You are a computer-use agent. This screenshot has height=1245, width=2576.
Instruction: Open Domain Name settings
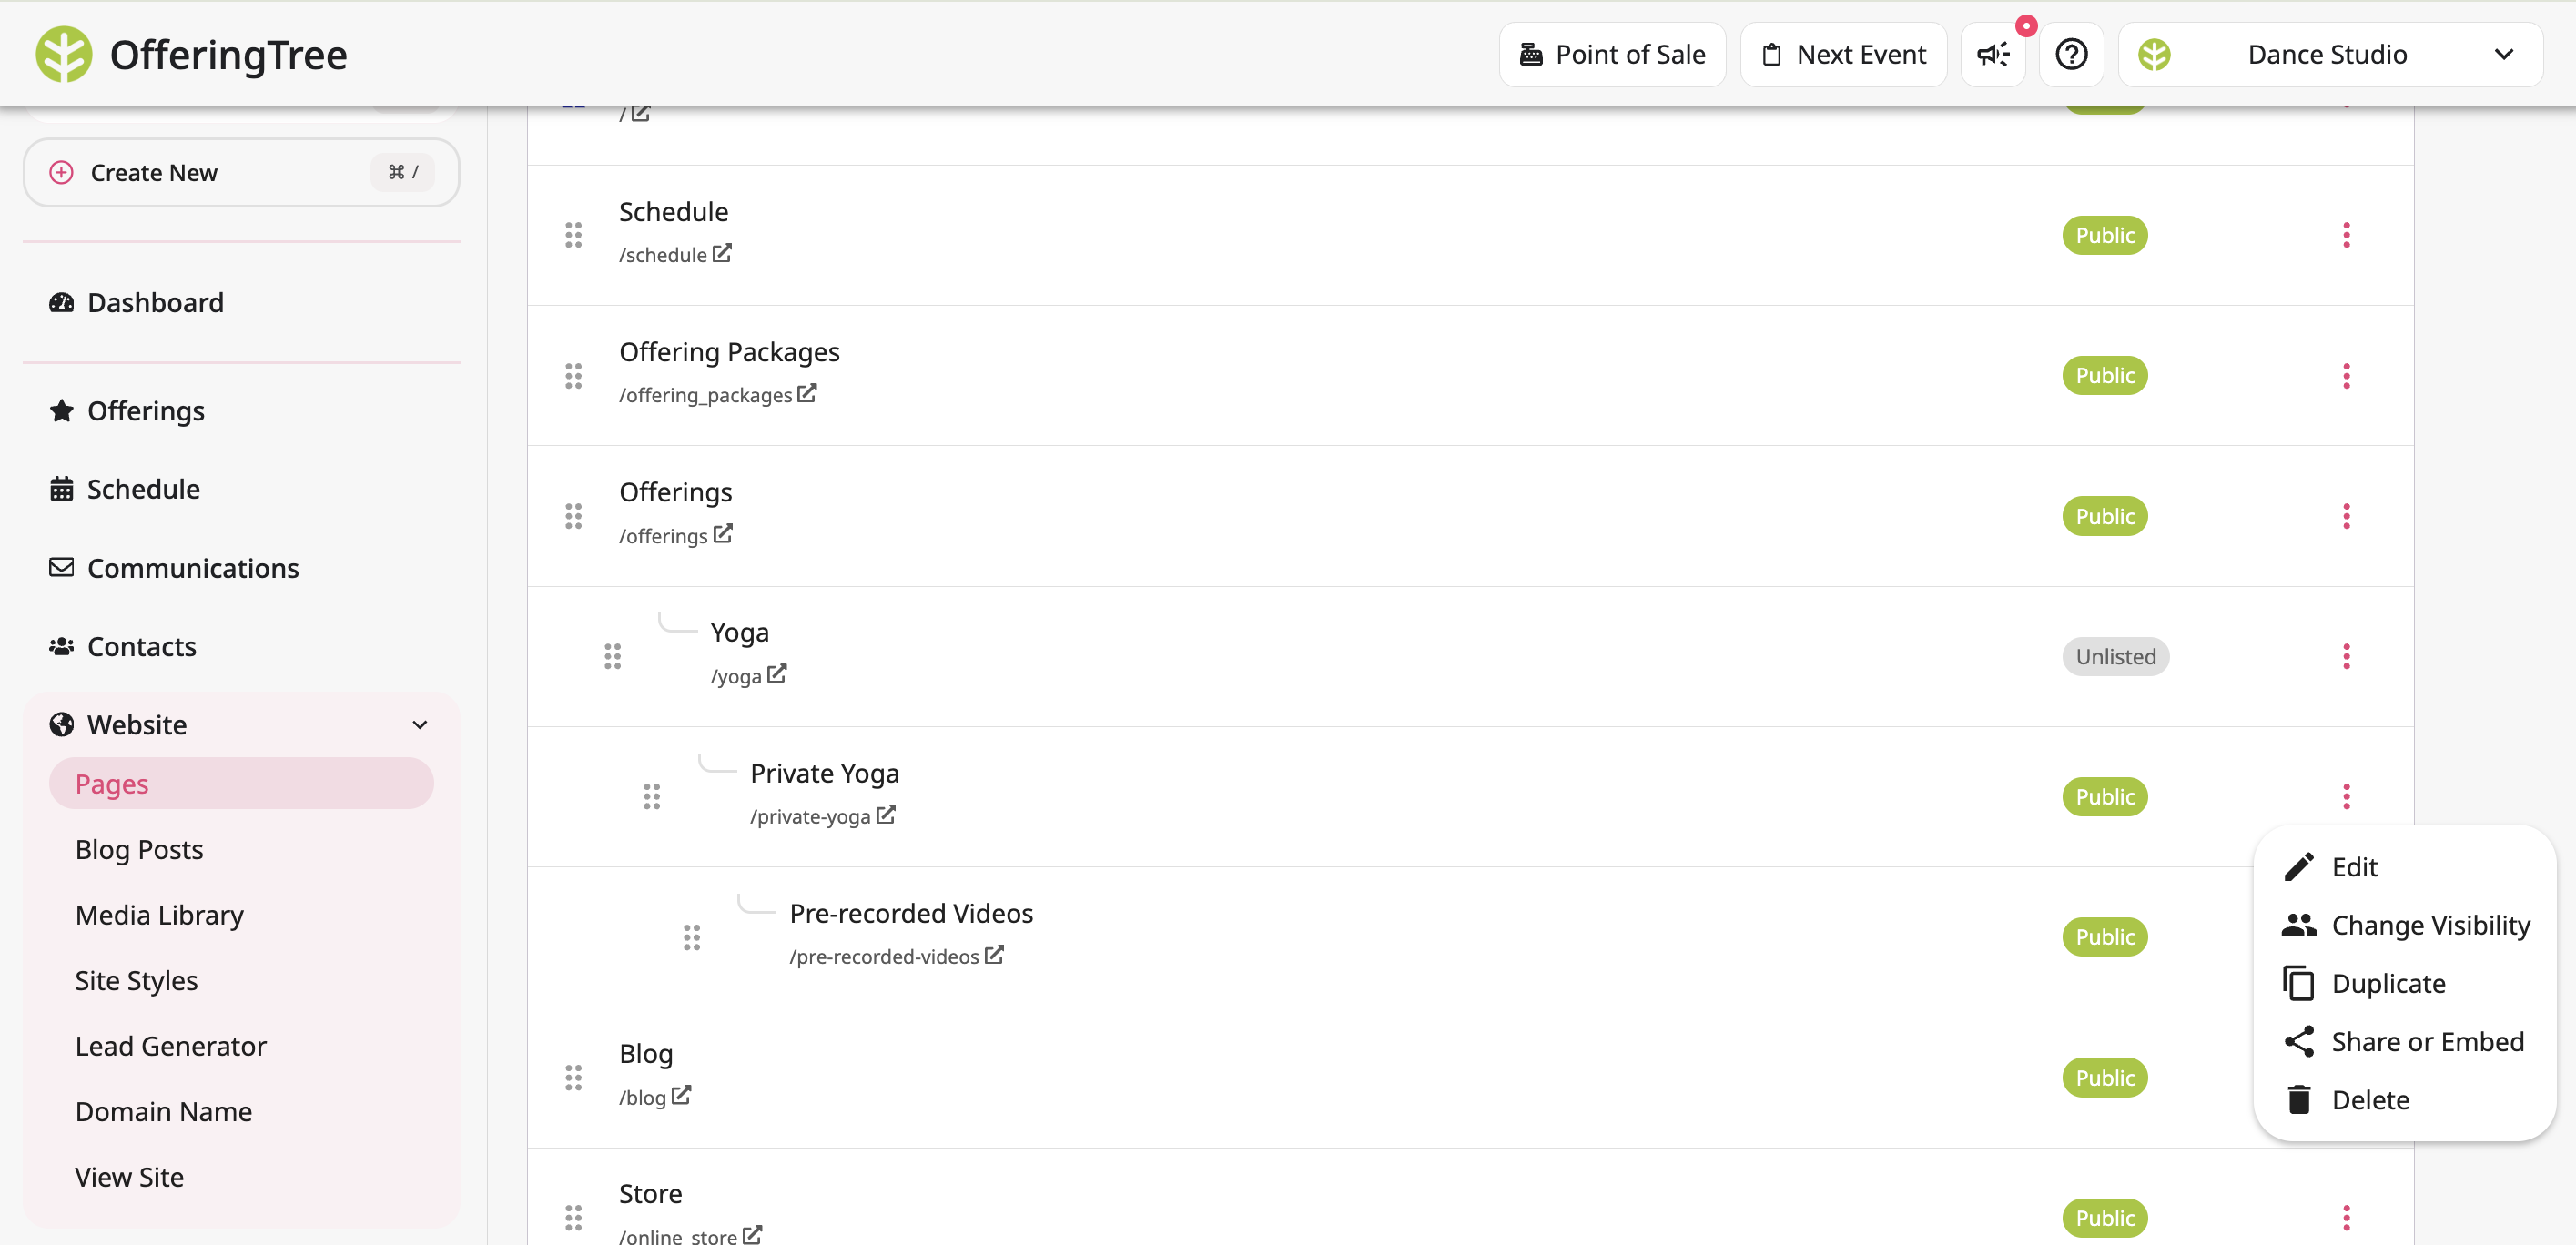coord(163,1111)
